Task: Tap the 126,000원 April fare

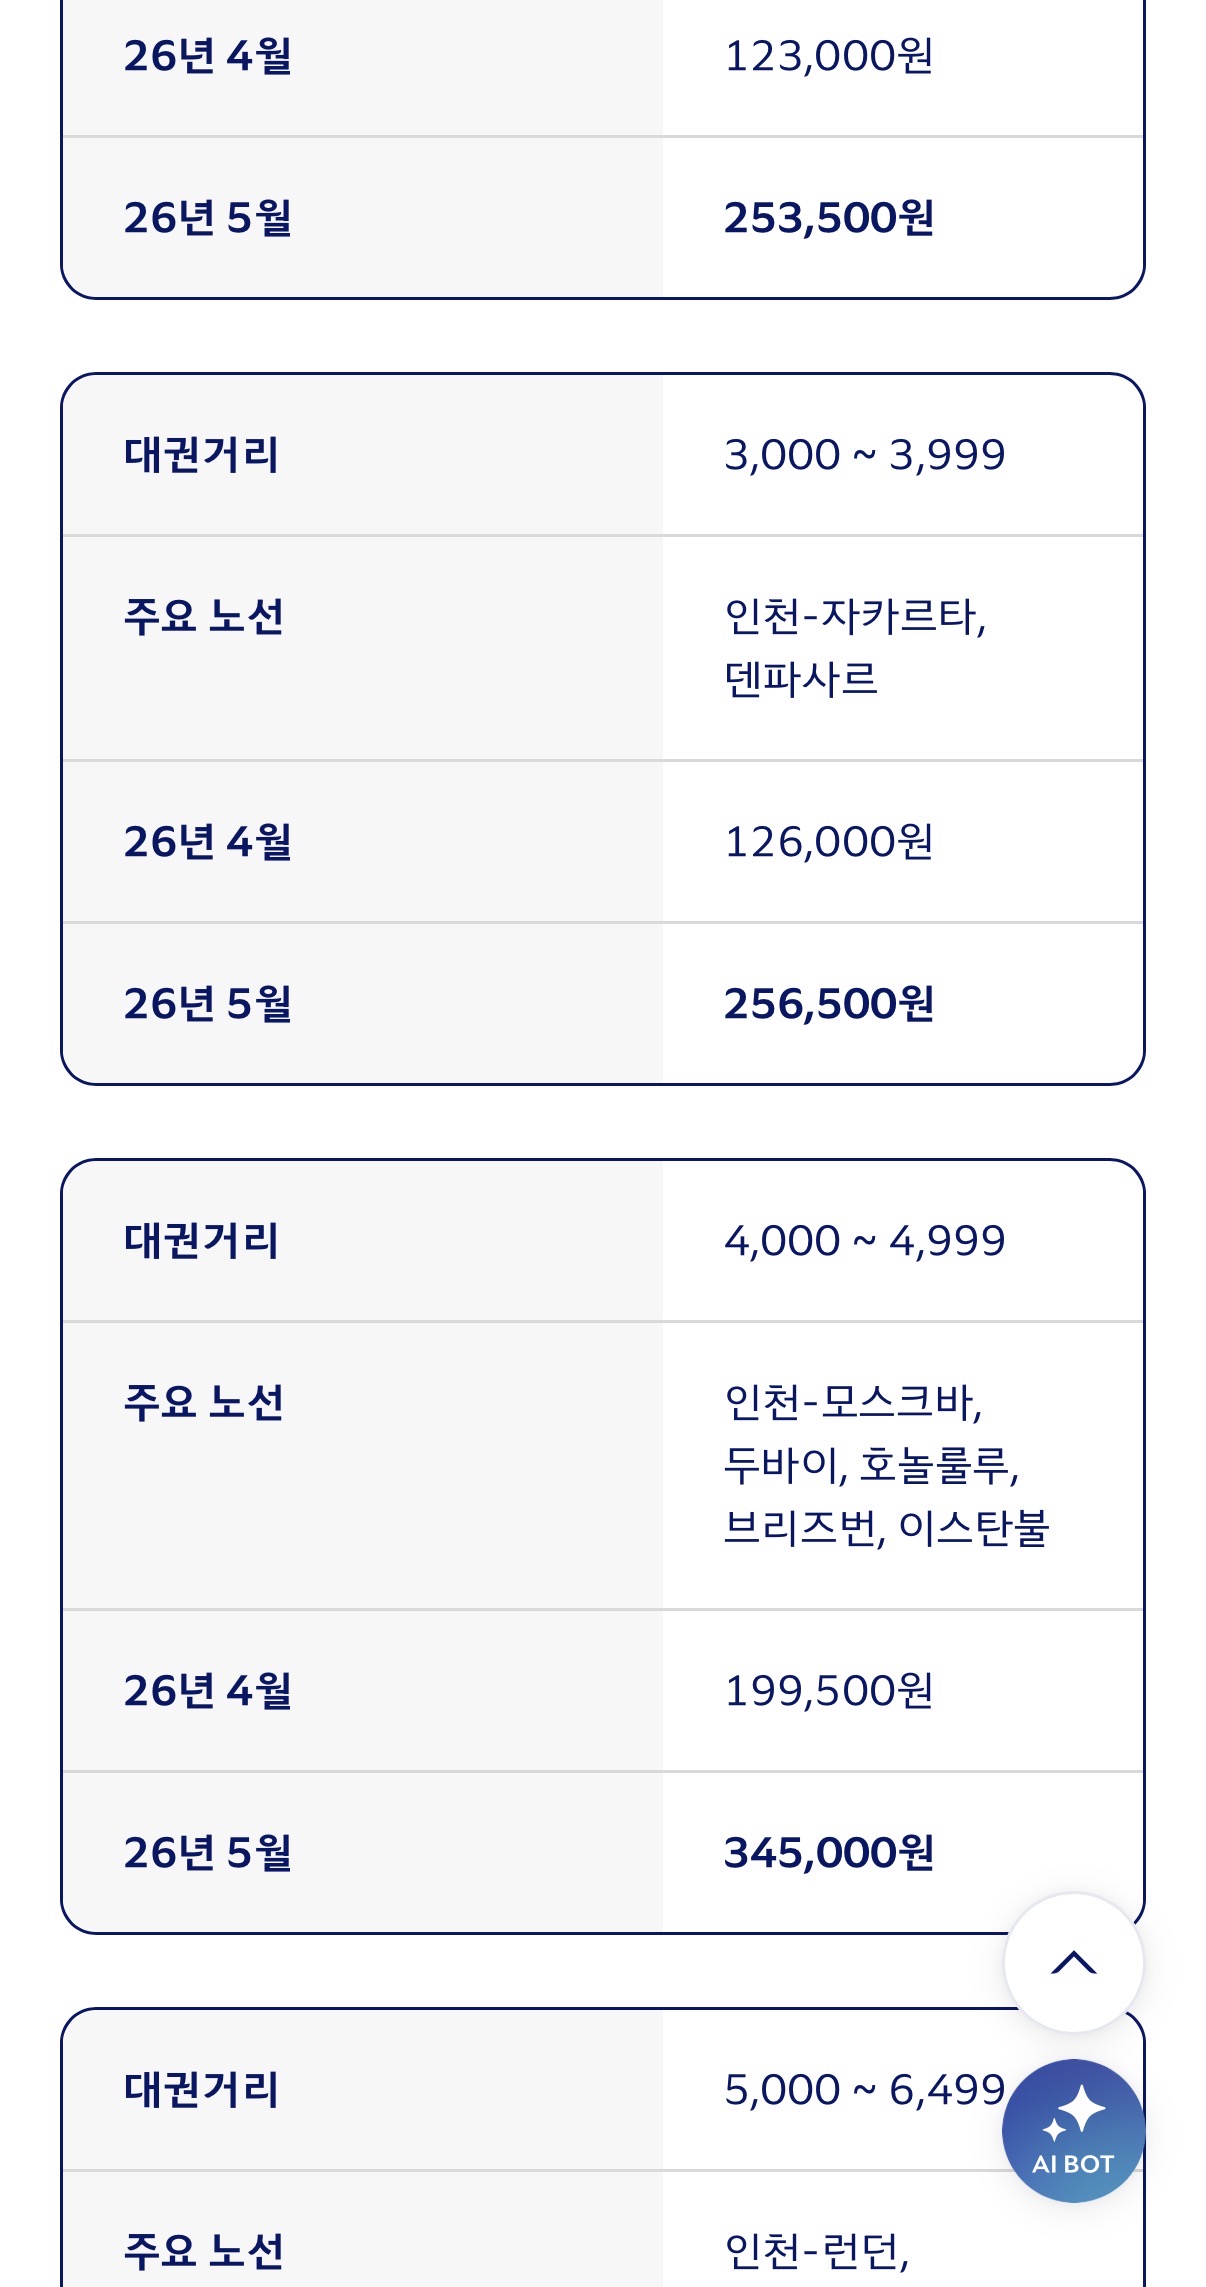Action: (x=829, y=842)
